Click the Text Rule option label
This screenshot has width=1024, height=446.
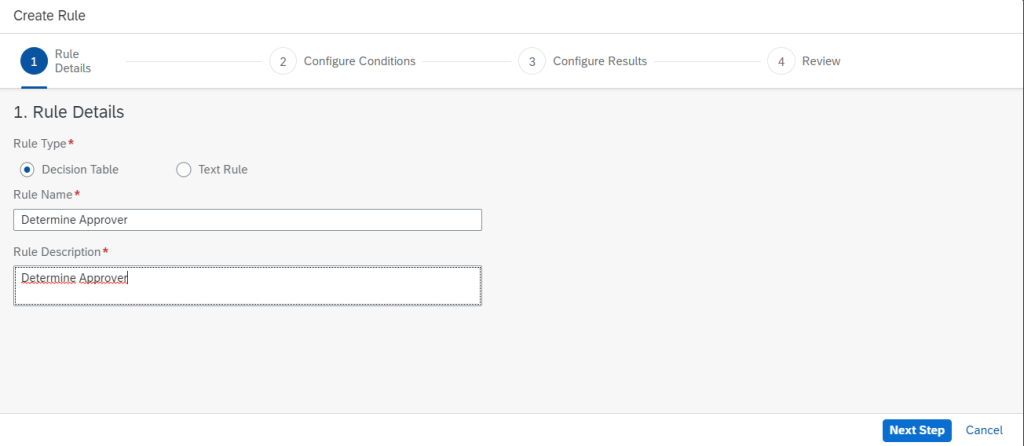(222, 169)
